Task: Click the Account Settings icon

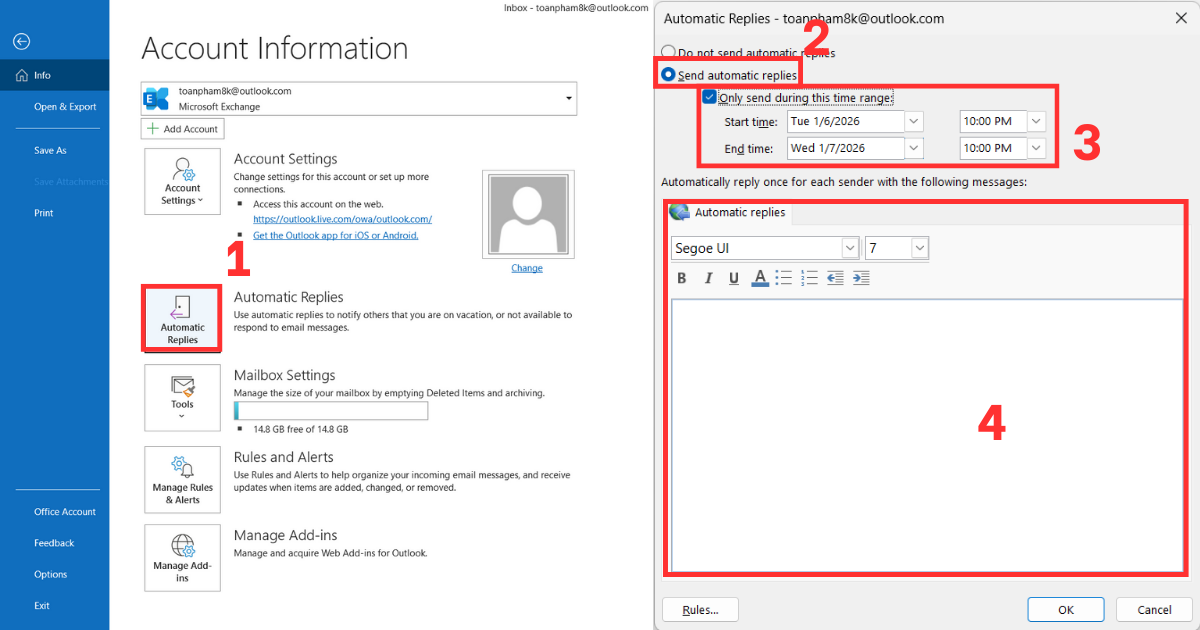Action: pos(181,180)
